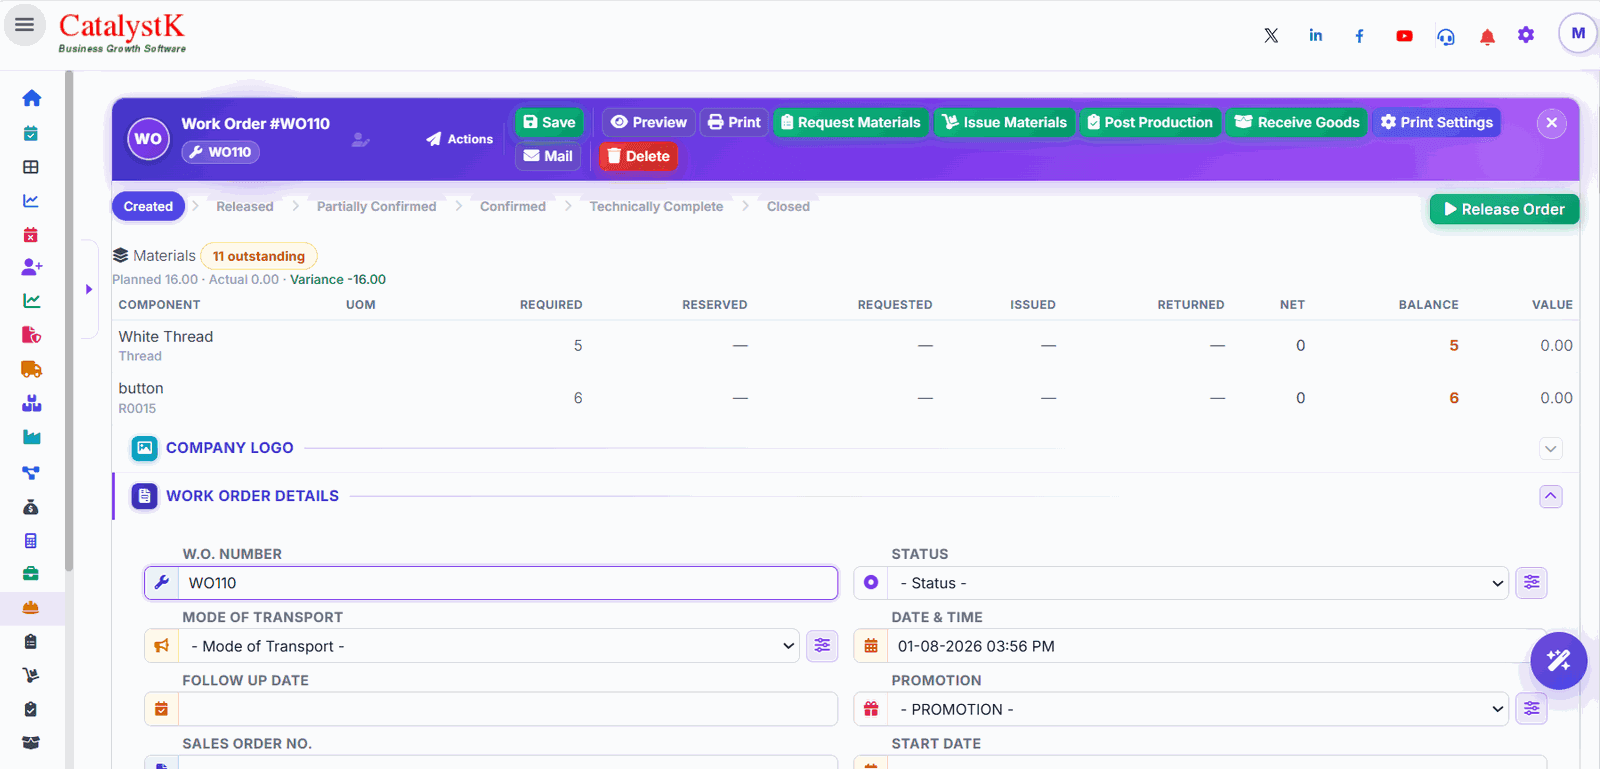Select the Released stage
The image size is (1600, 769).
[245, 206]
